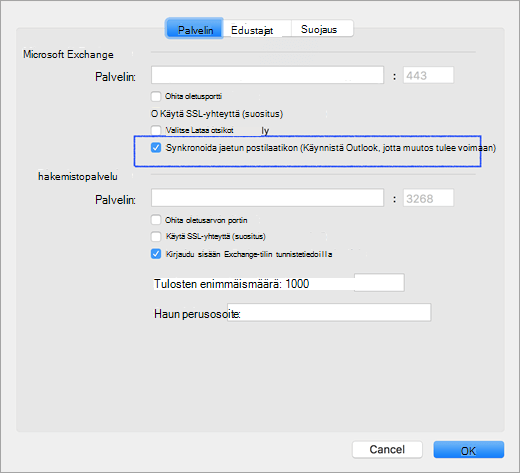520x473 pixels.
Task: Click the hakemistopalvelu Palvelin field
Action: pyautogui.click(x=267, y=198)
